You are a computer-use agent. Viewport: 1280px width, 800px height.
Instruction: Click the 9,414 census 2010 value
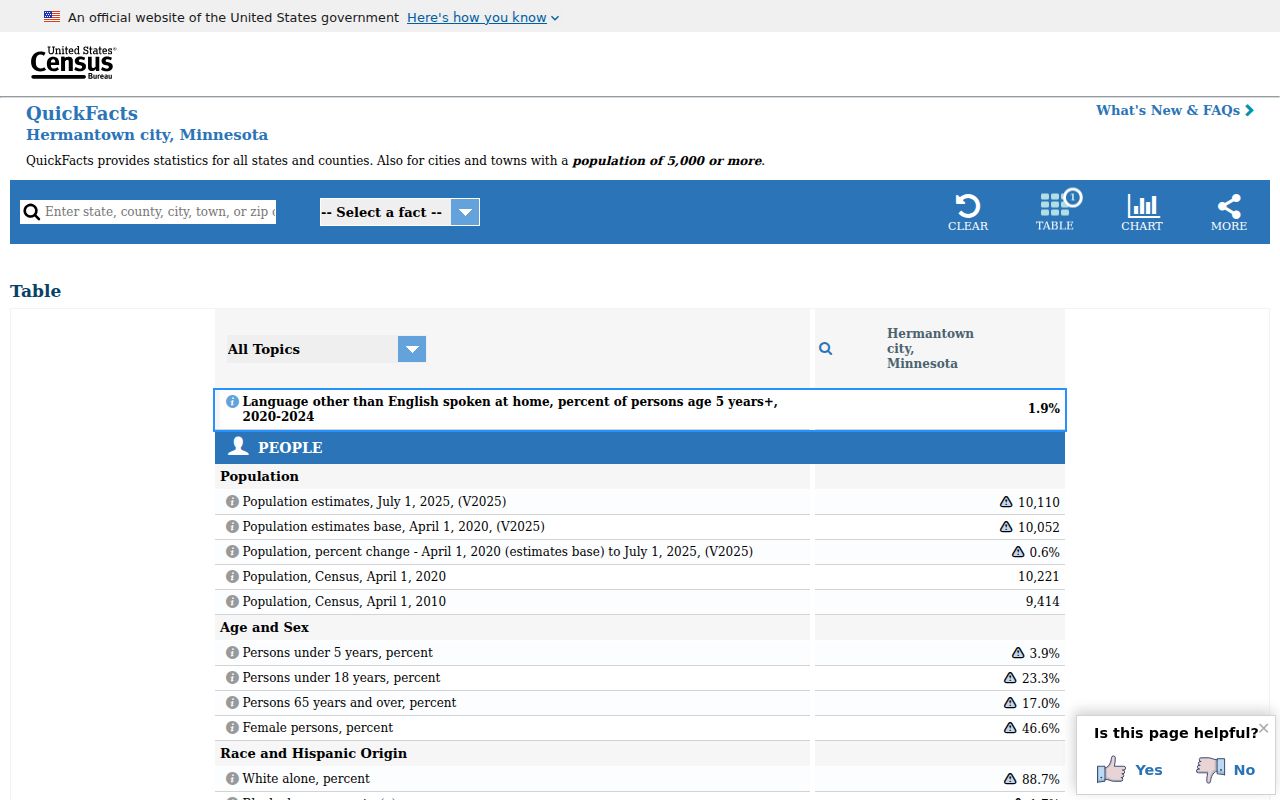coord(1042,602)
